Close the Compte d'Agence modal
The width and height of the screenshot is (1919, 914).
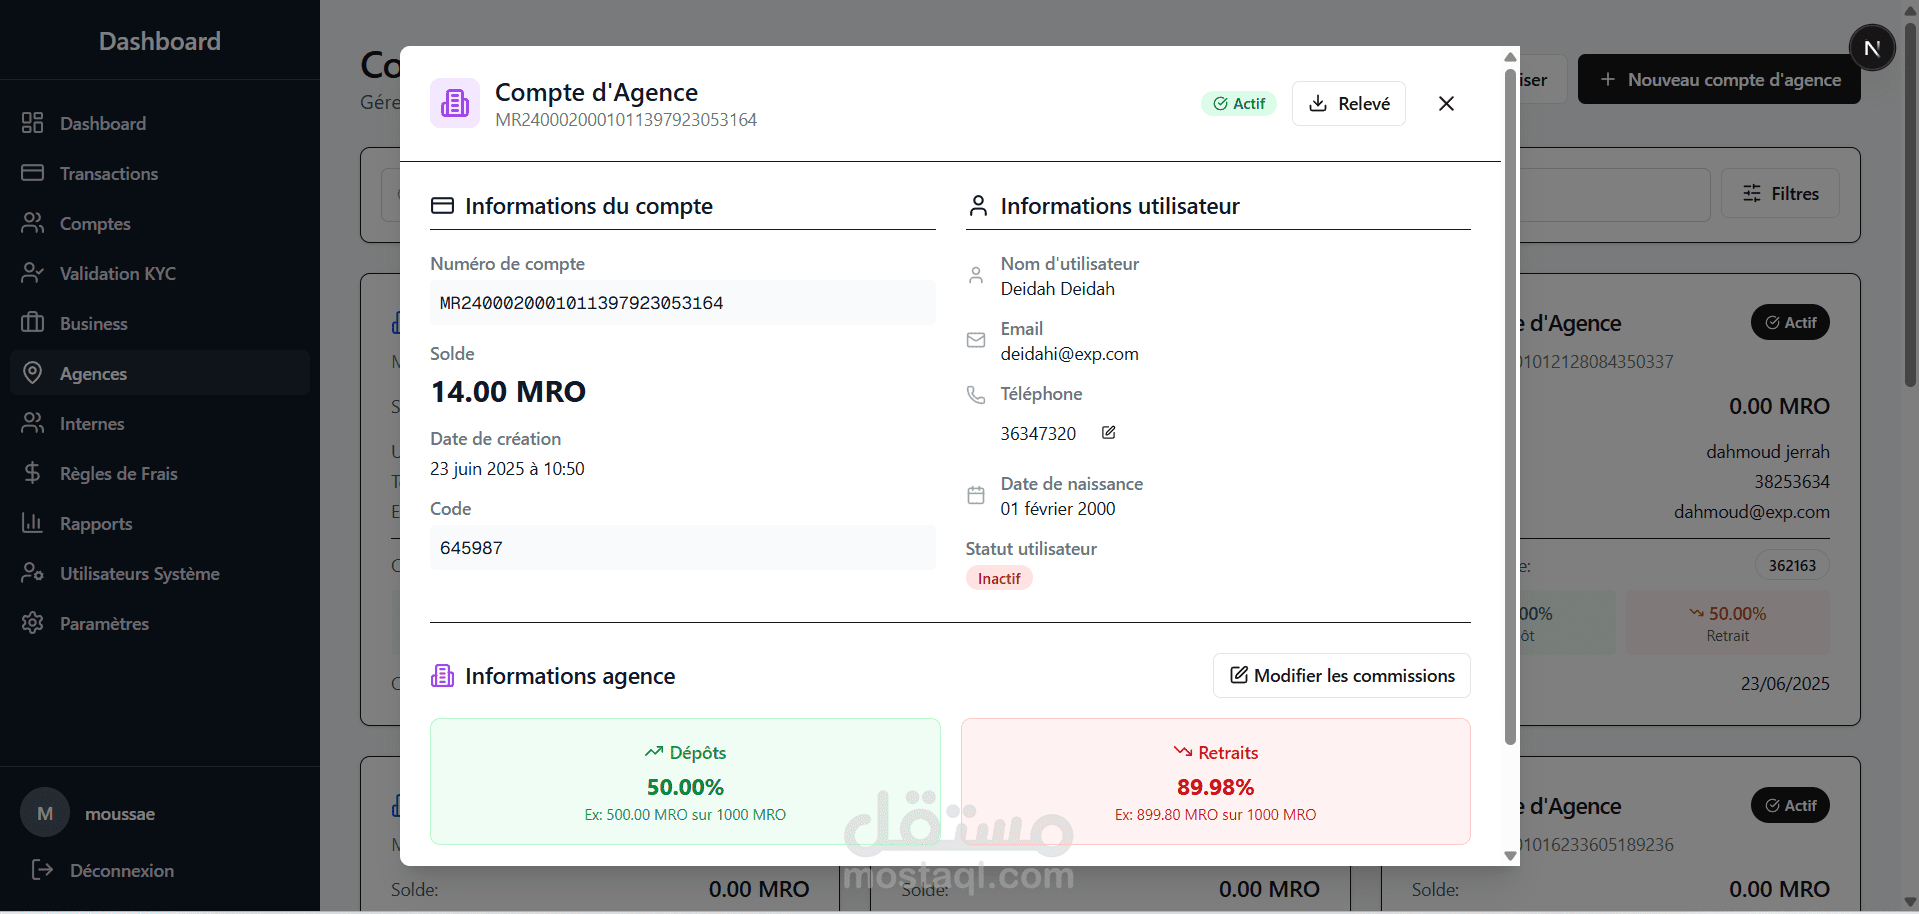click(x=1446, y=103)
